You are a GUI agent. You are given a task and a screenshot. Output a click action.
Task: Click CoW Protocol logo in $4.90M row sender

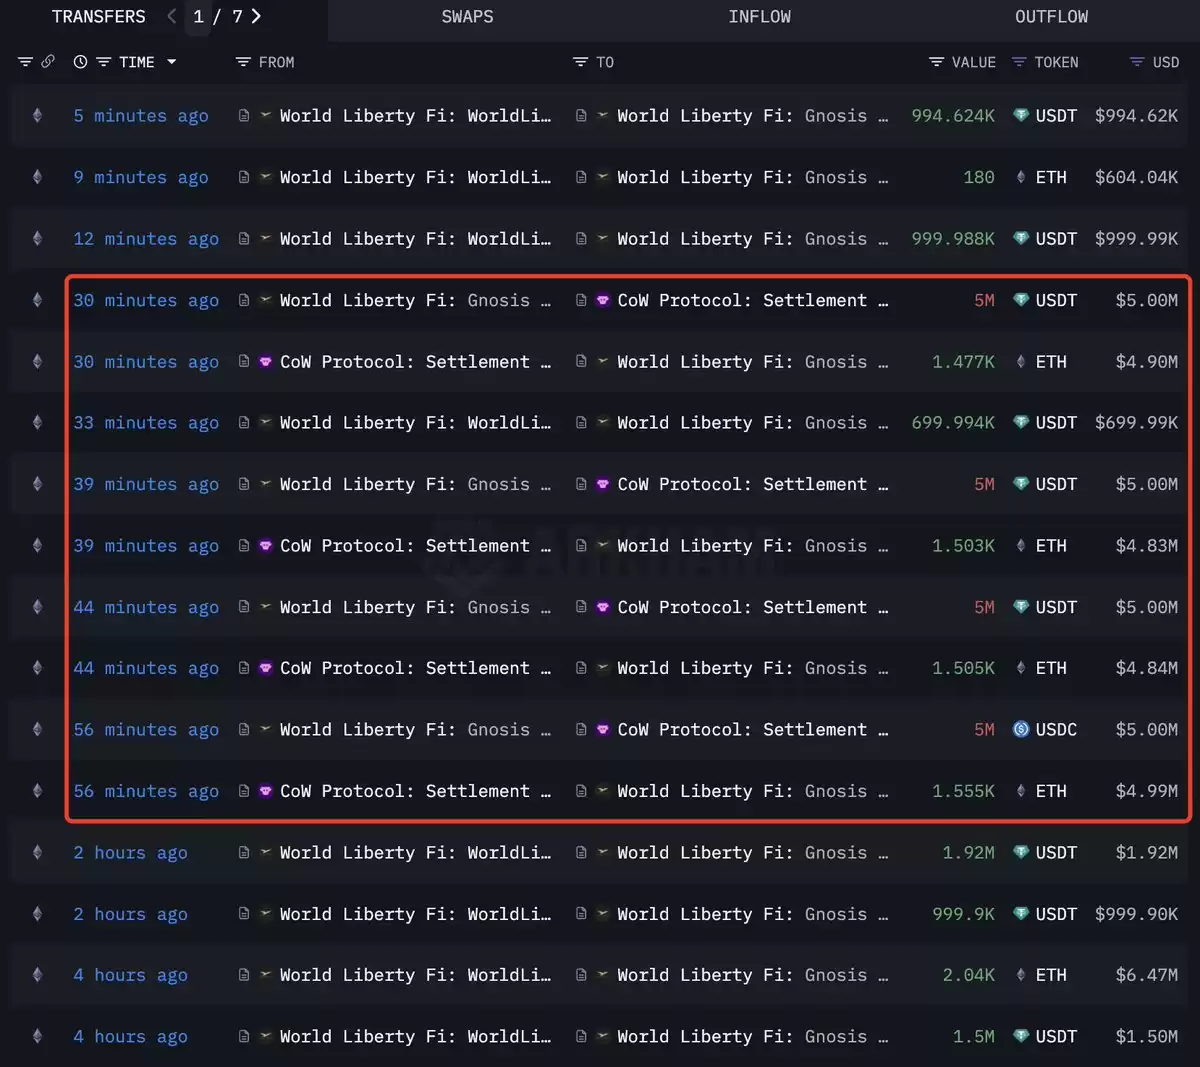[x=265, y=362]
